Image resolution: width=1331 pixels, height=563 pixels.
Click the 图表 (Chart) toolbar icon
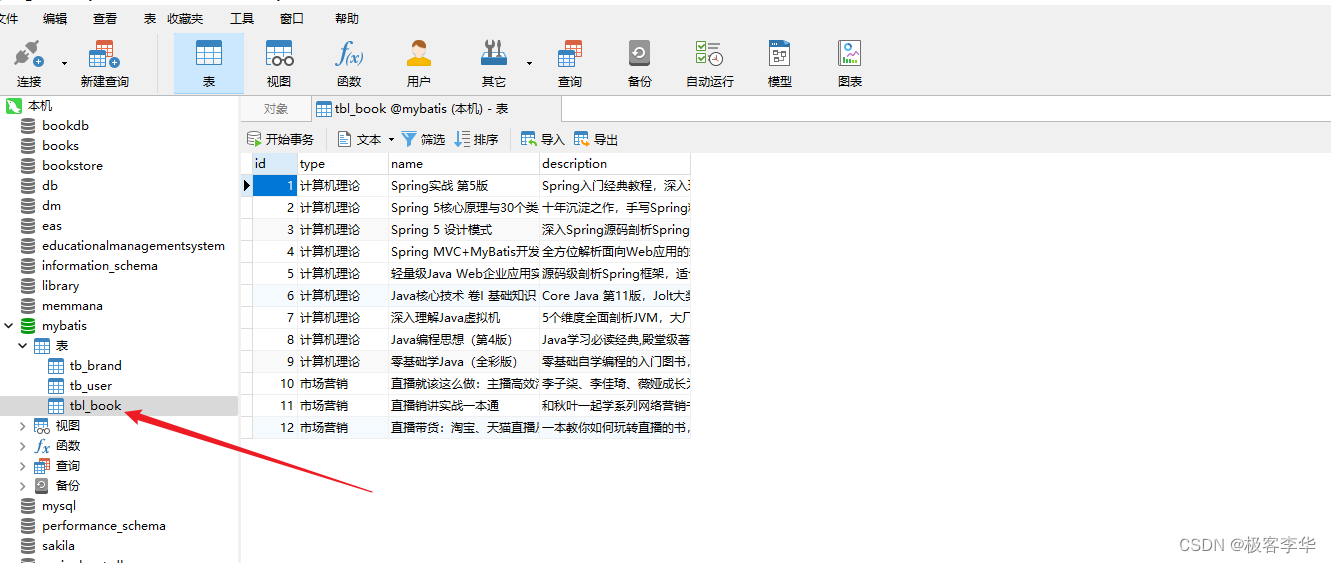point(850,64)
